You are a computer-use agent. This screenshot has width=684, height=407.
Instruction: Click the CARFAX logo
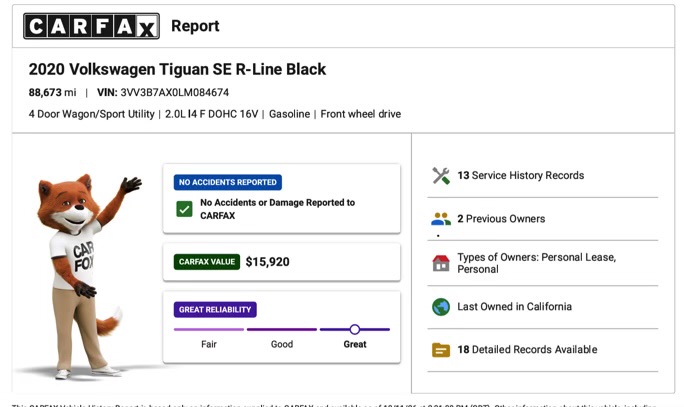click(x=91, y=26)
